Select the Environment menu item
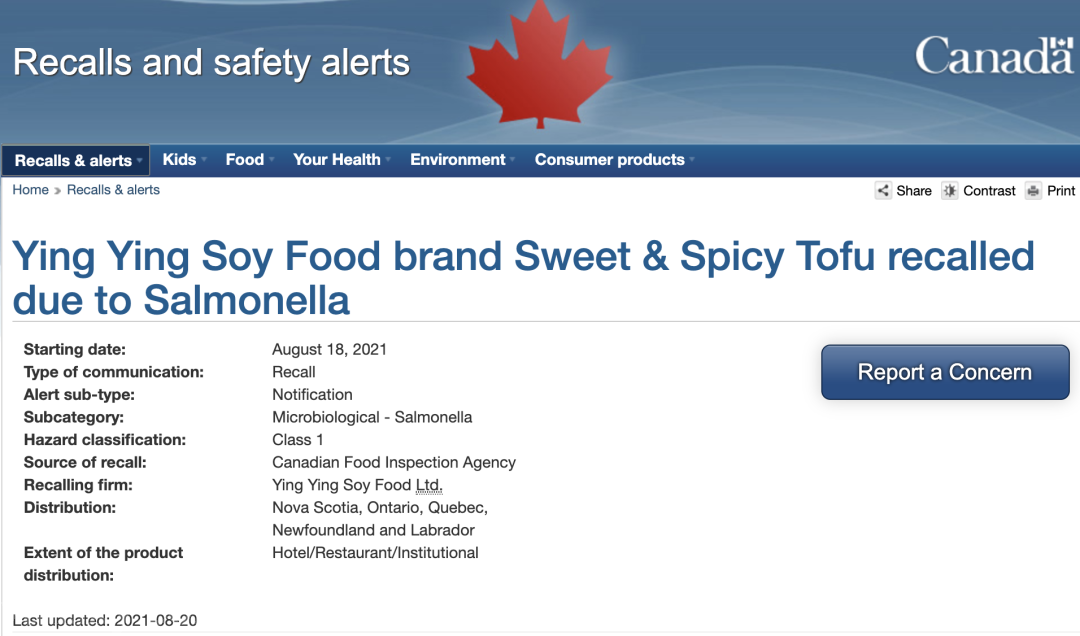This screenshot has height=636, width=1080. pyautogui.click(x=457, y=160)
